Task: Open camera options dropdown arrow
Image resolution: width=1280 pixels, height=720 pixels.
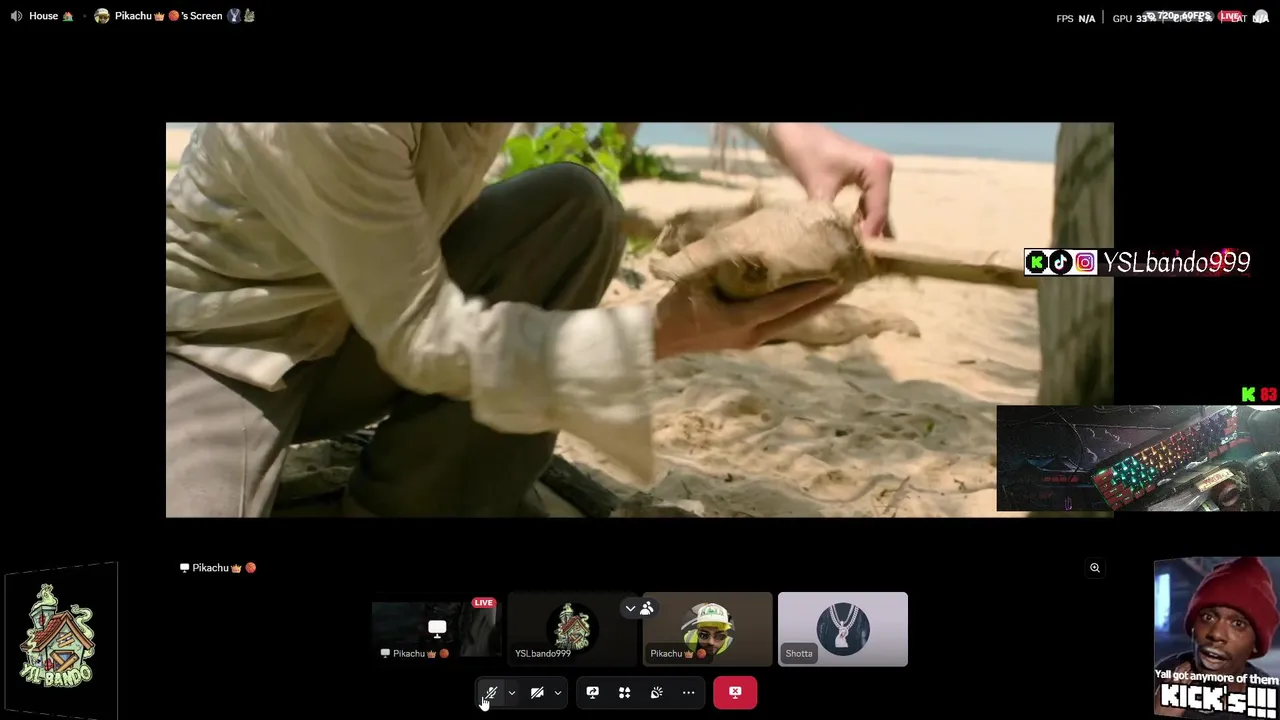Action: point(558,692)
